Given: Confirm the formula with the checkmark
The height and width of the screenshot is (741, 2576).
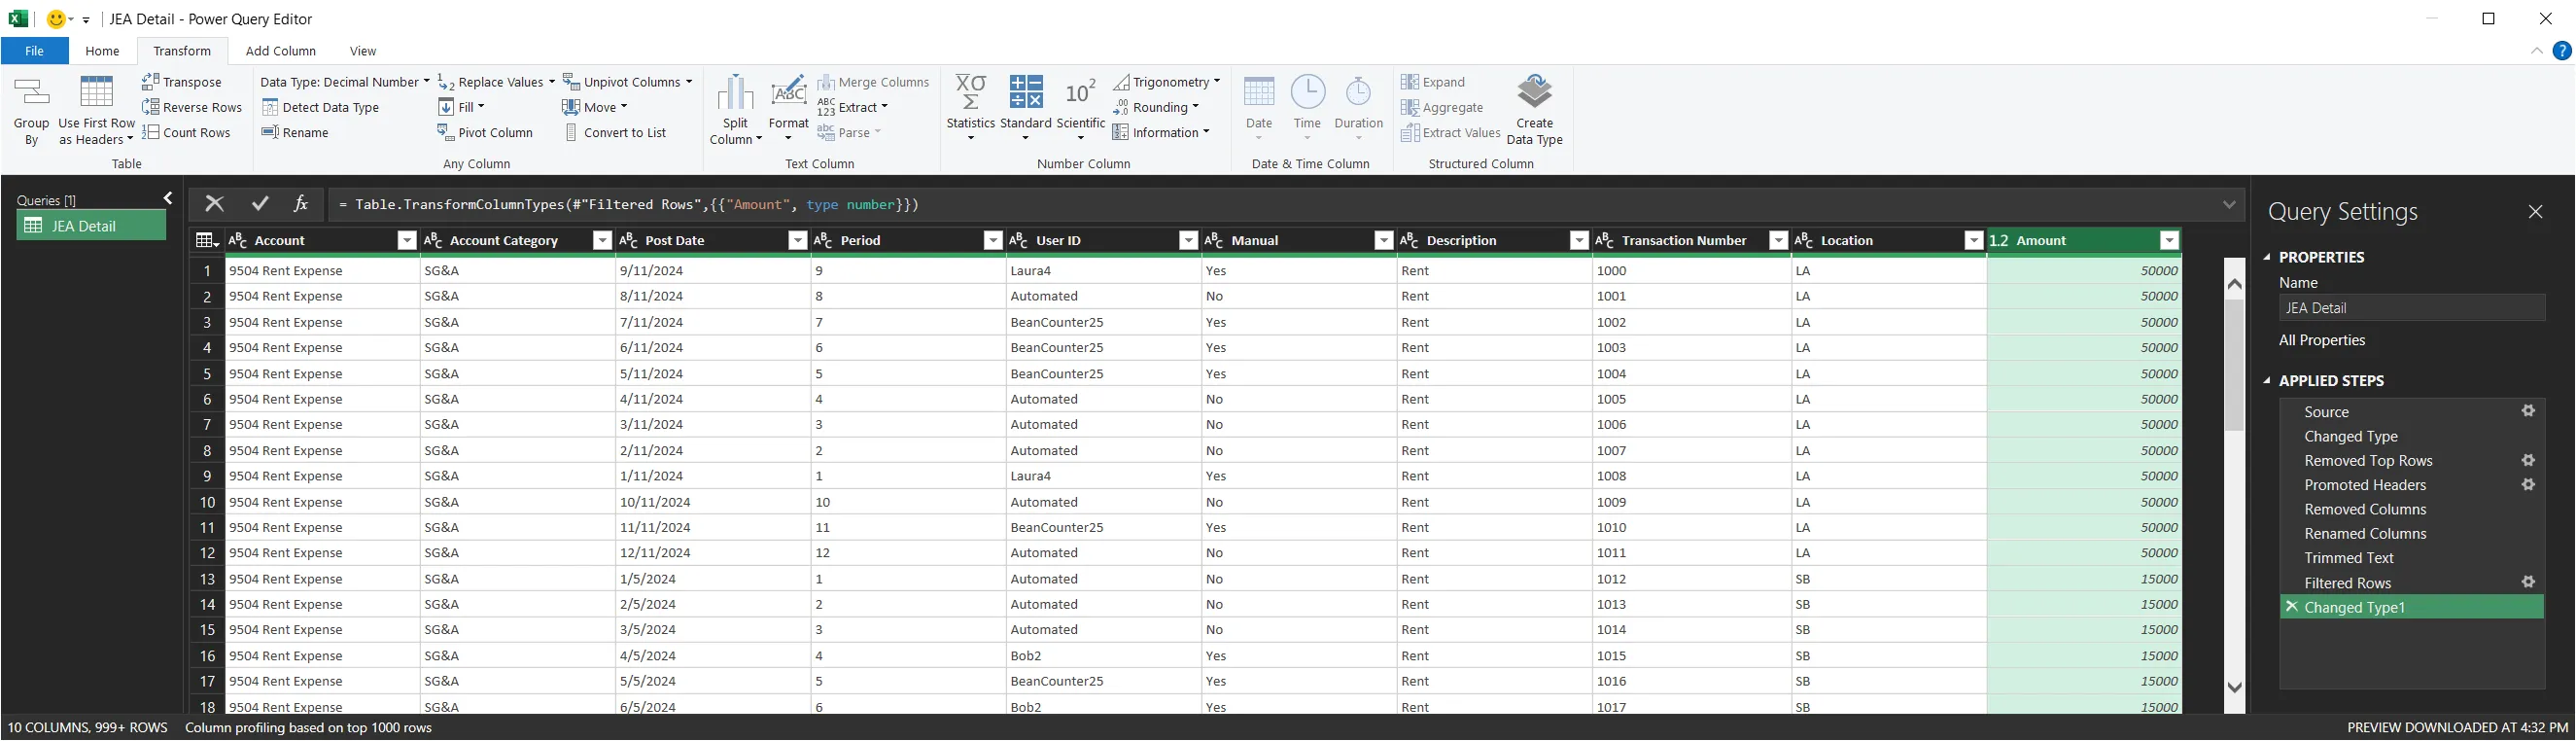Looking at the screenshot, I should 260,204.
